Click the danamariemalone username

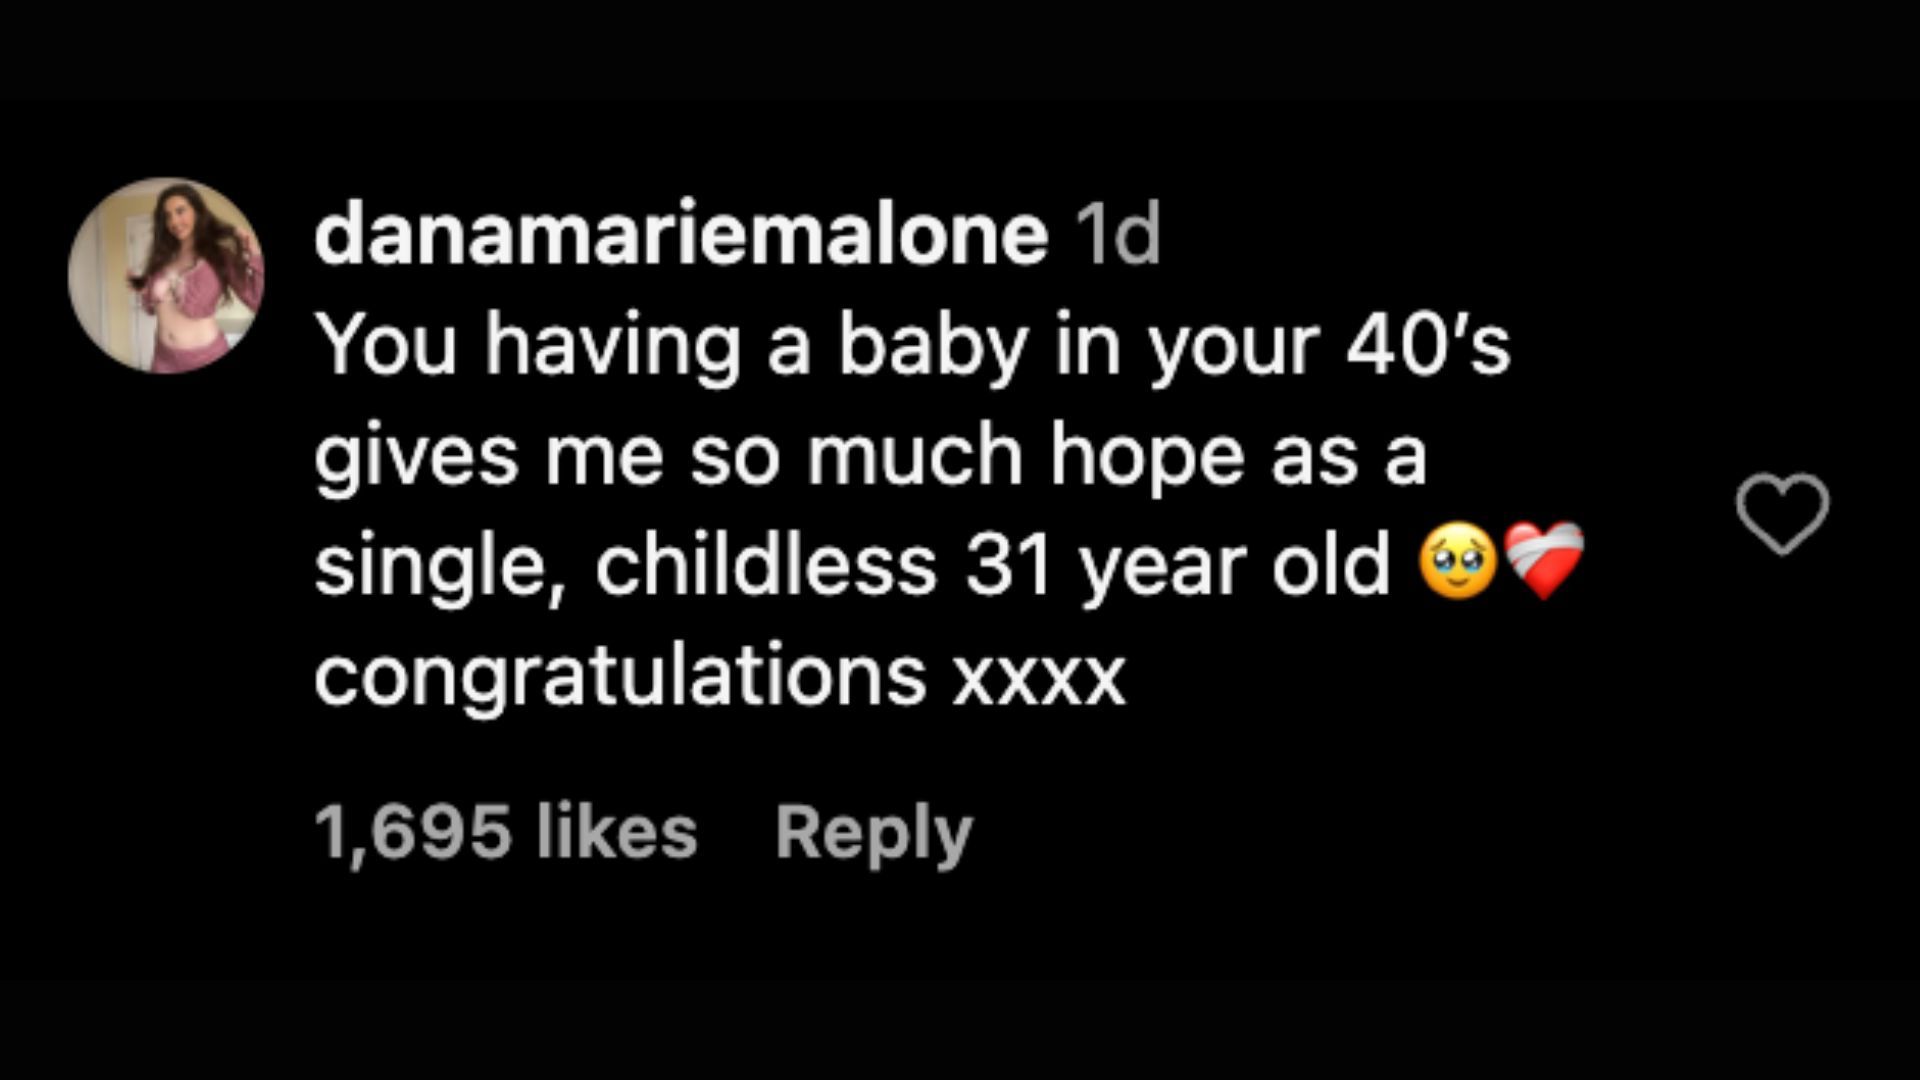[x=681, y=235]
